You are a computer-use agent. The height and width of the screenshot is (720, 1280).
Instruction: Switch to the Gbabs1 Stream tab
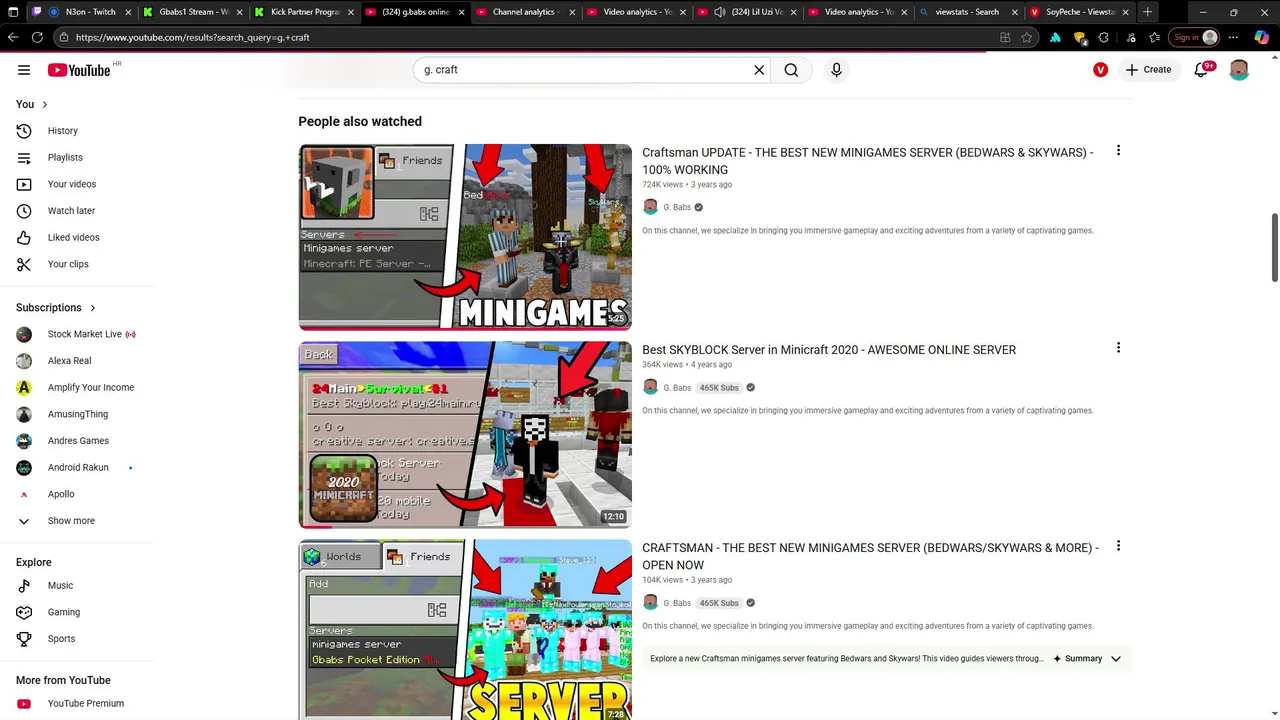pos(193,12)
